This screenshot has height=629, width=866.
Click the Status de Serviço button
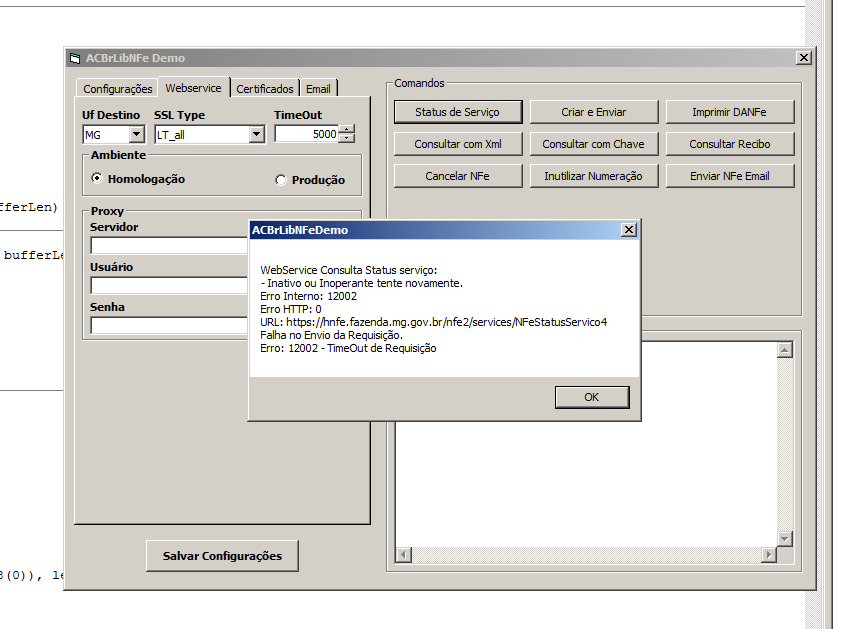pyautogui.click(x=458, y=112)
